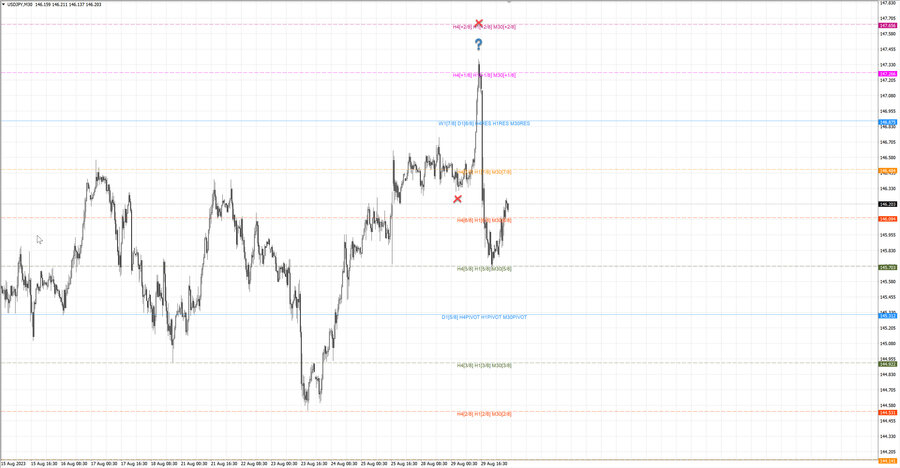Click the 21 Aug 16:30 time axis label
Viewport: 900px width, 468px height.
coord(224,464)
